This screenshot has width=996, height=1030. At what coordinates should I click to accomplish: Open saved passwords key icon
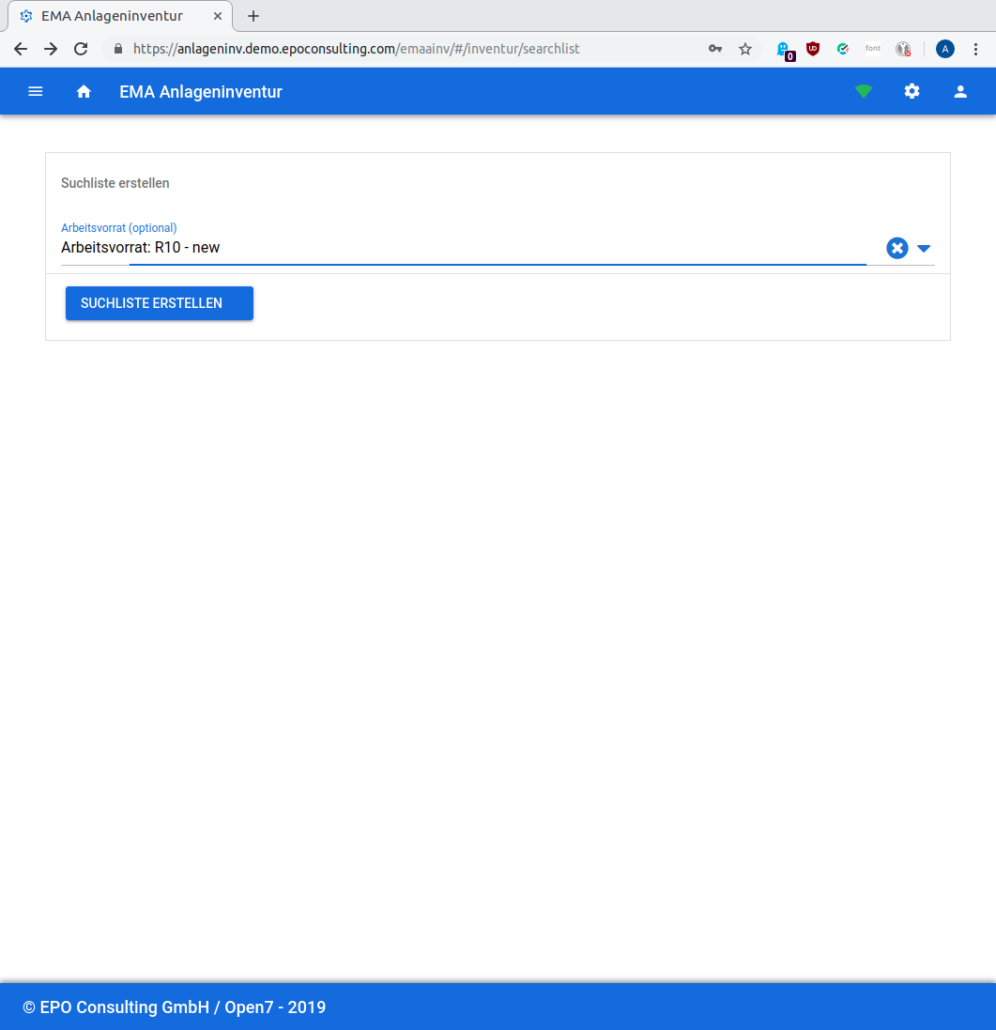point(715,49)
